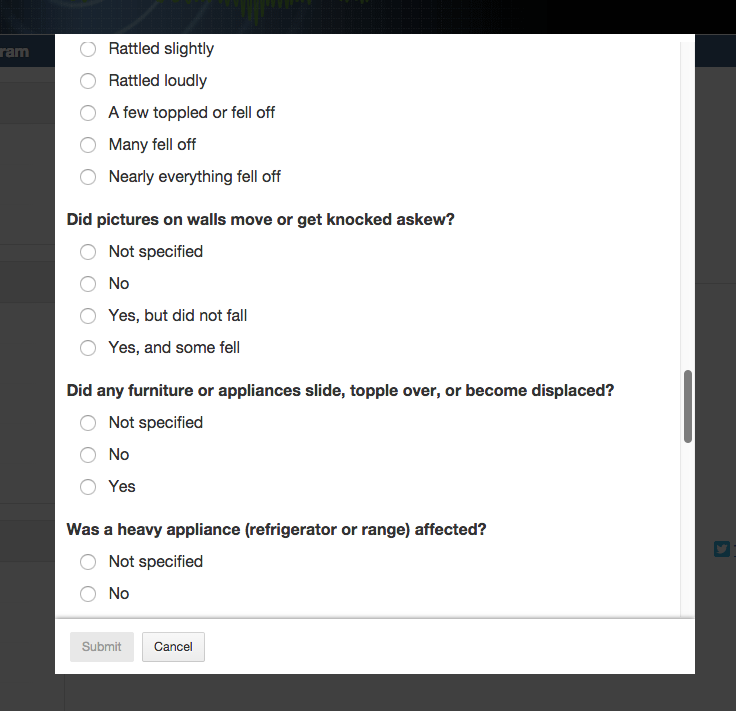Pick the 'Many fell off' option
The height and width of the screenshot is (711, 736).
click(88, 145)
